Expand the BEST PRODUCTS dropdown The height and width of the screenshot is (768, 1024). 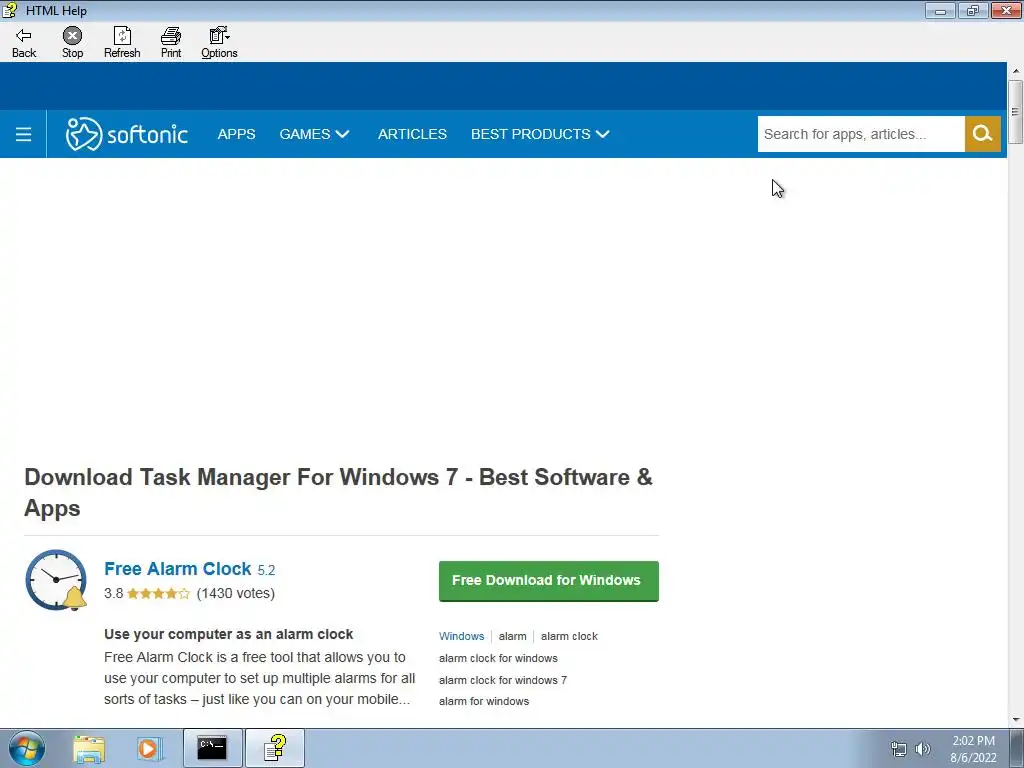click(540, 134)
